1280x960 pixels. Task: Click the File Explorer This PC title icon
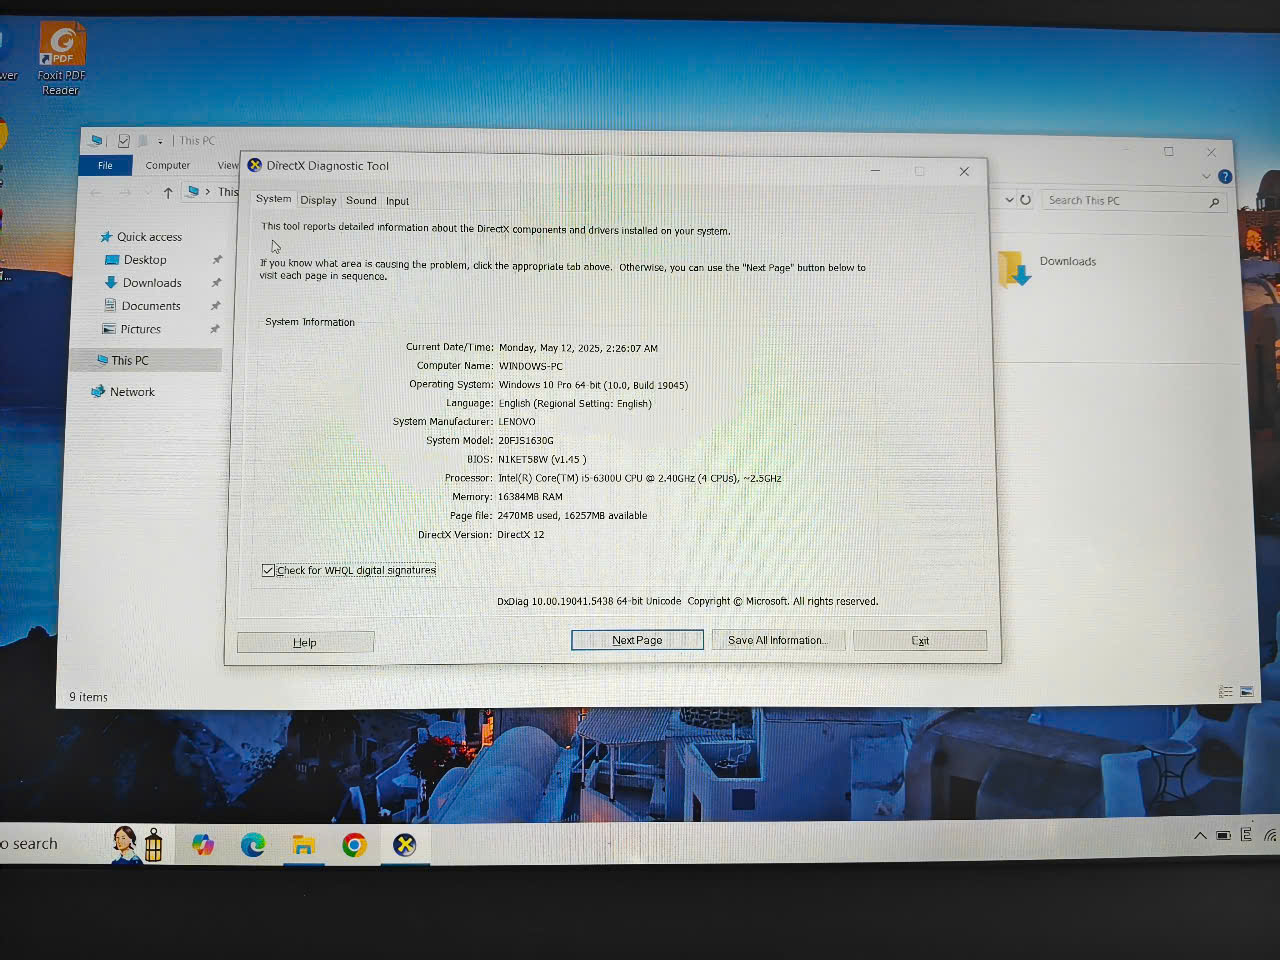pyautogui.click(x=97, y=140)
